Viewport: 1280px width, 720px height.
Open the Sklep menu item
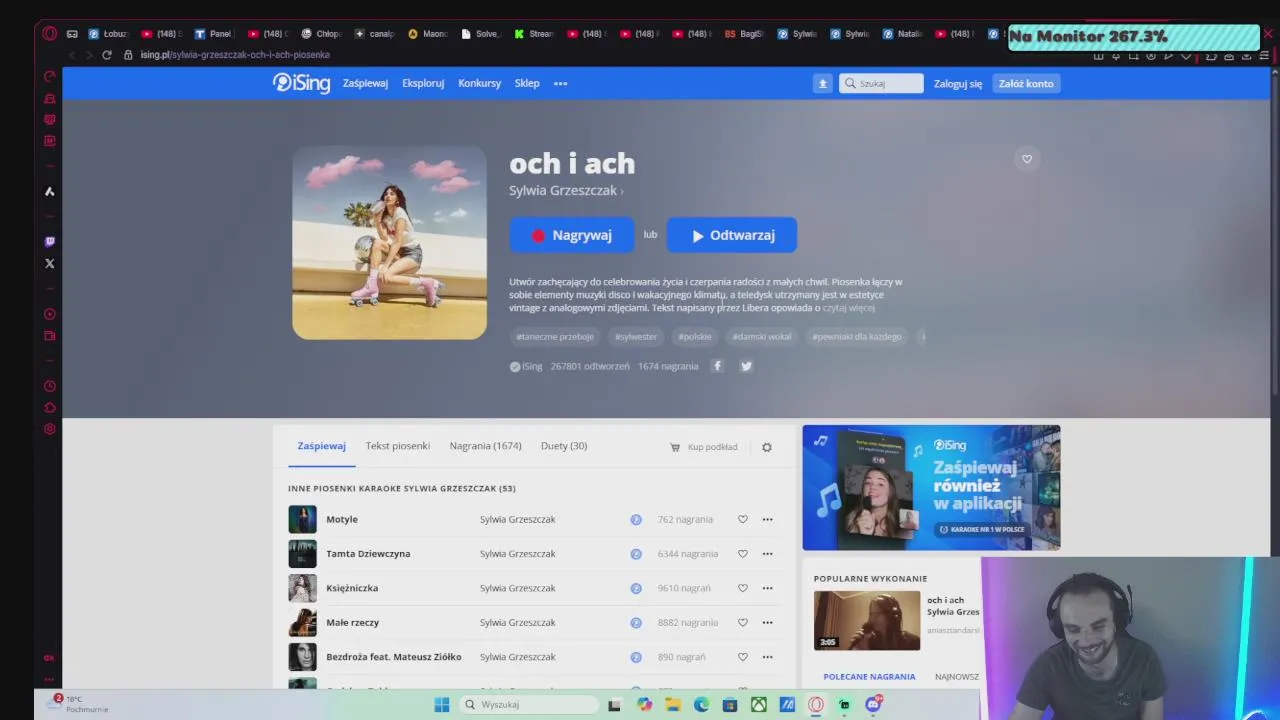point(527,84)
